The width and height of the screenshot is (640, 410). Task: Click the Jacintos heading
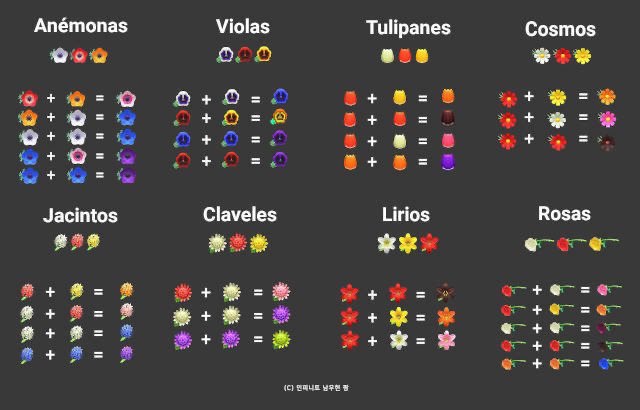[80, 215]
